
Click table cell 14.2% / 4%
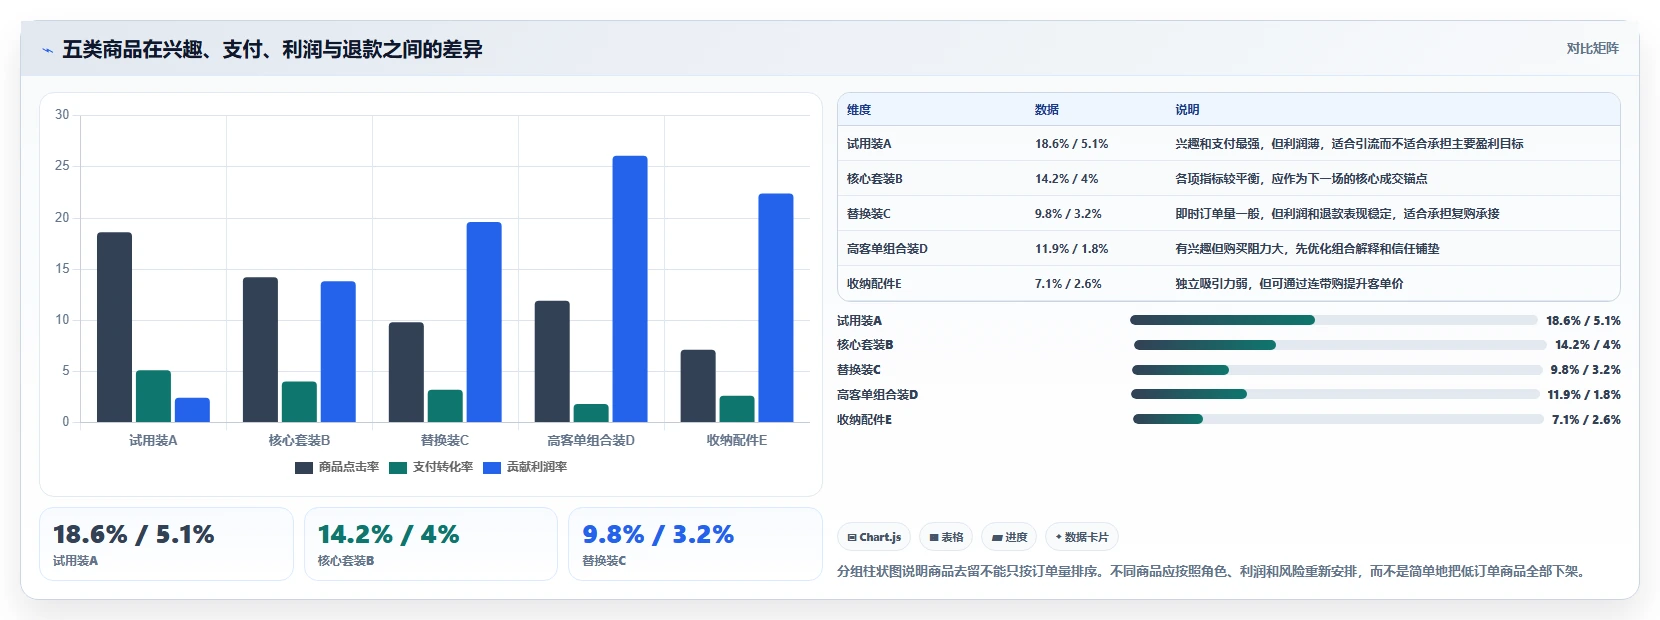pyautogui.click(x=1066, y=179)
